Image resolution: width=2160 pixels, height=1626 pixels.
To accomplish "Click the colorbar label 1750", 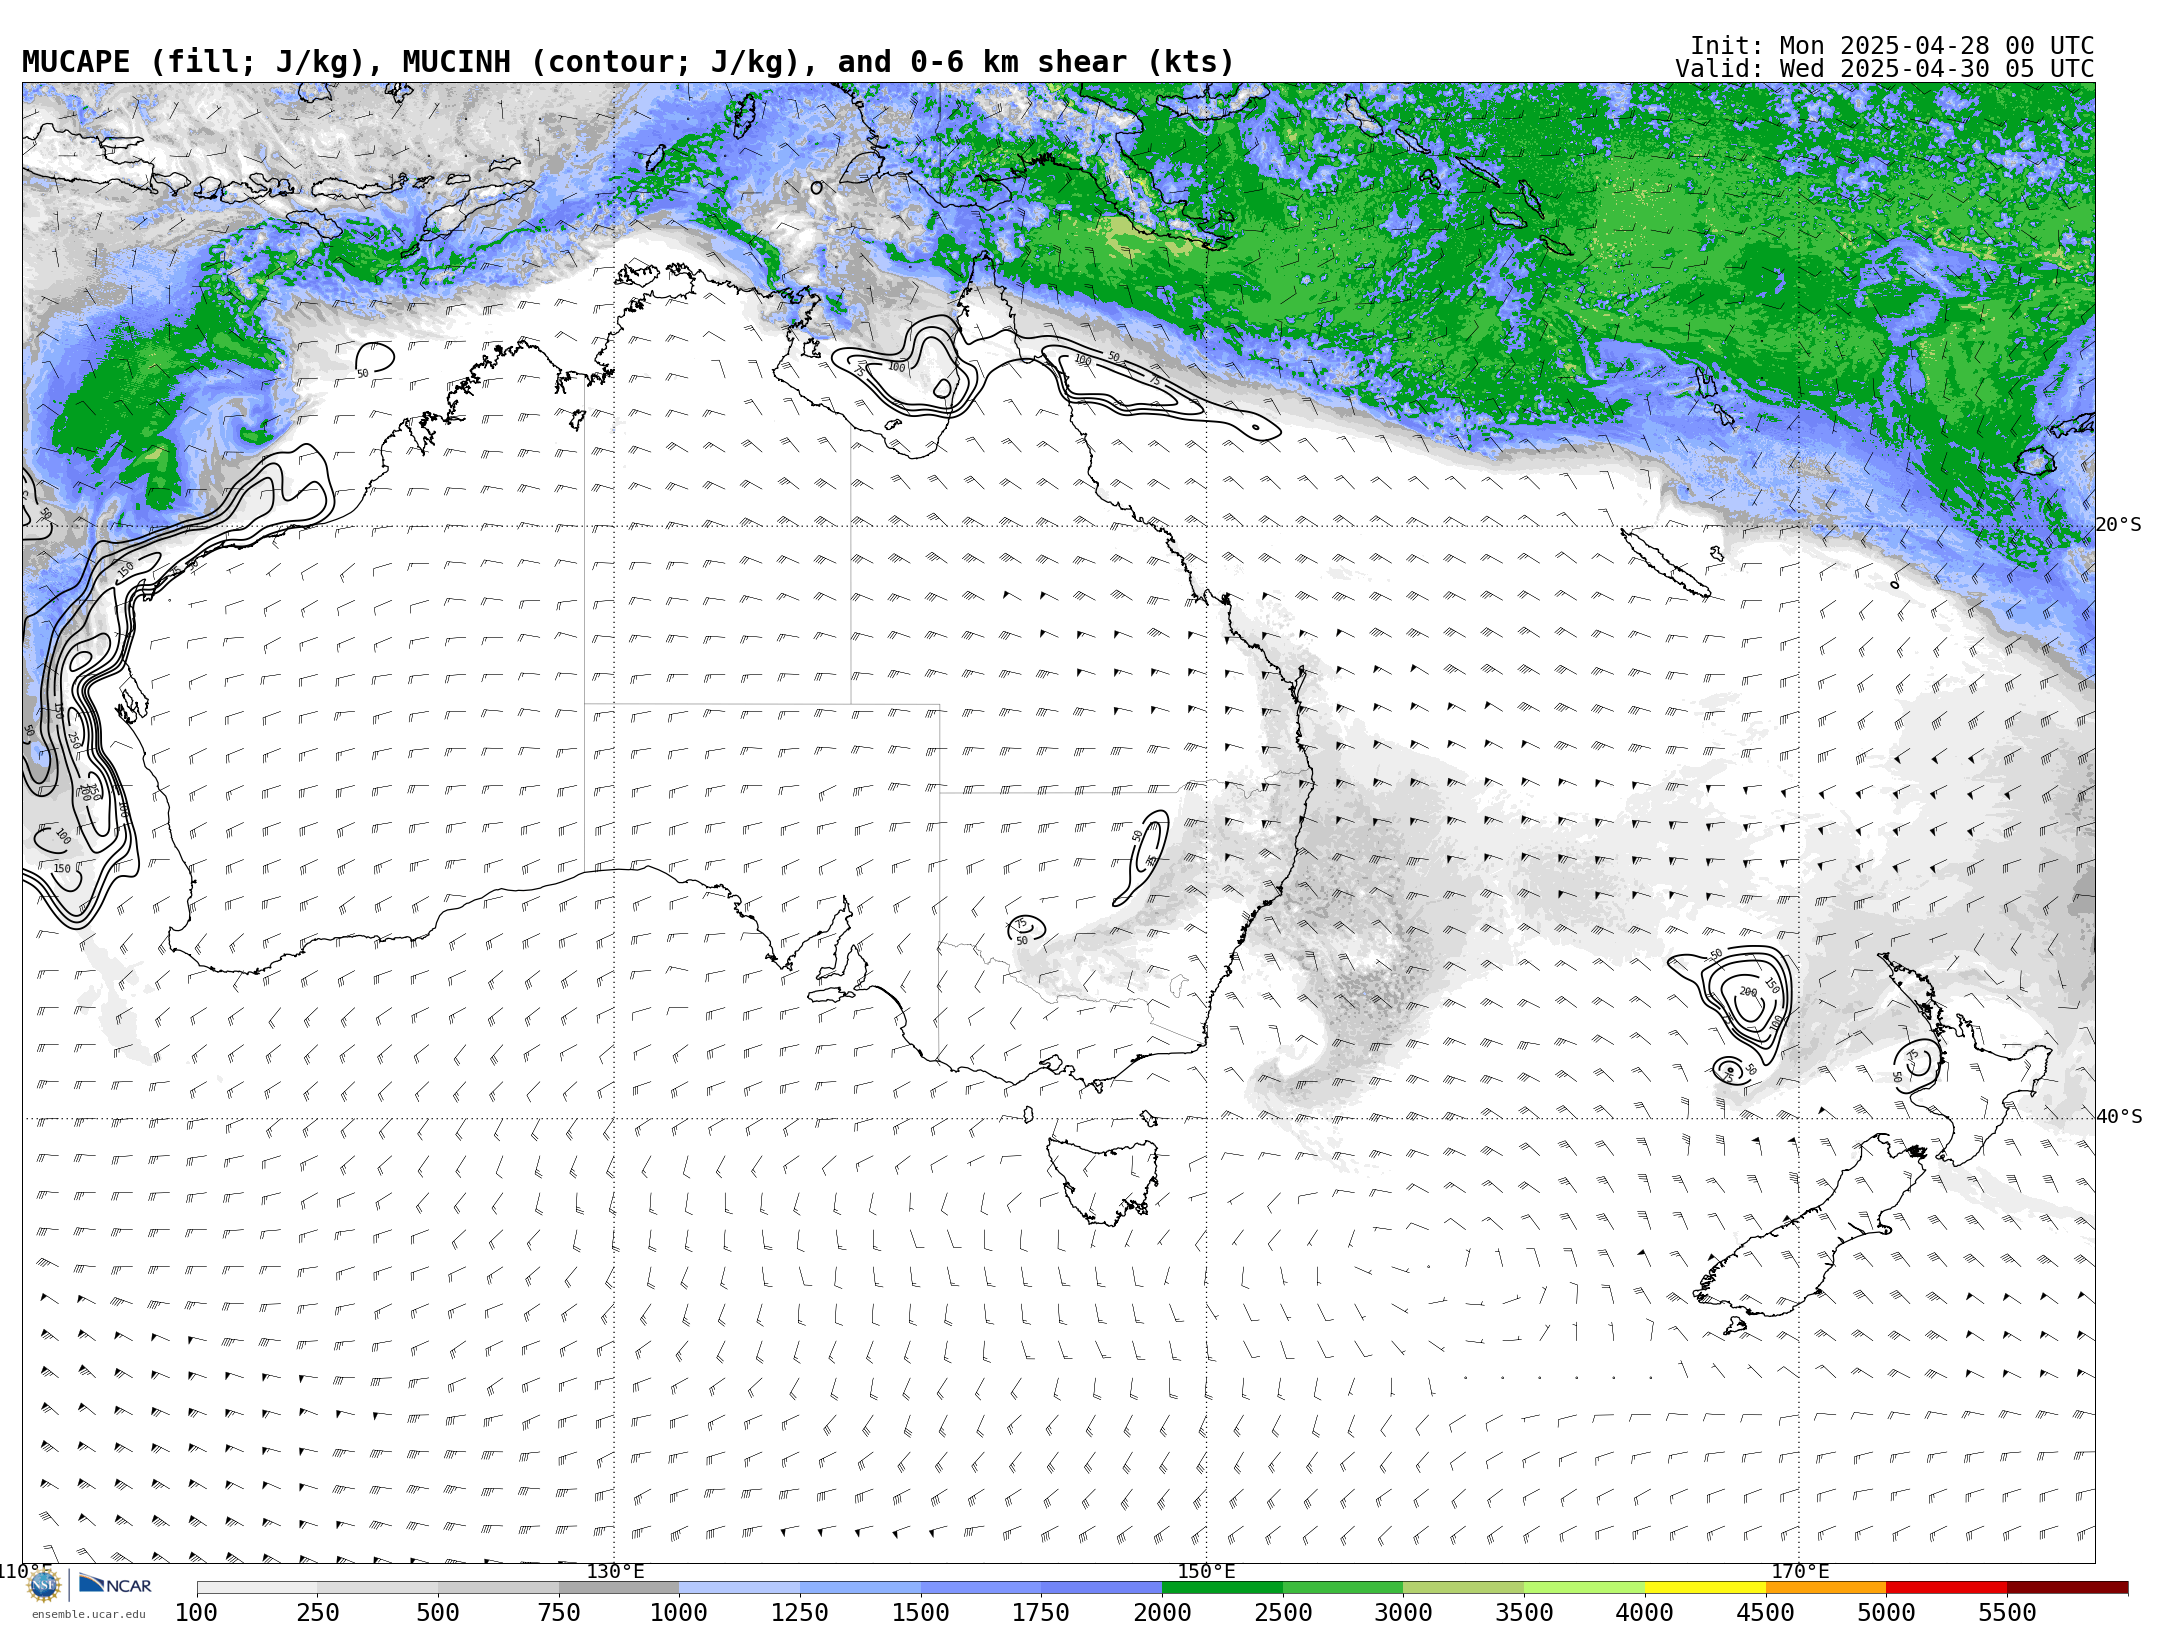I will pos(1041,1613).
